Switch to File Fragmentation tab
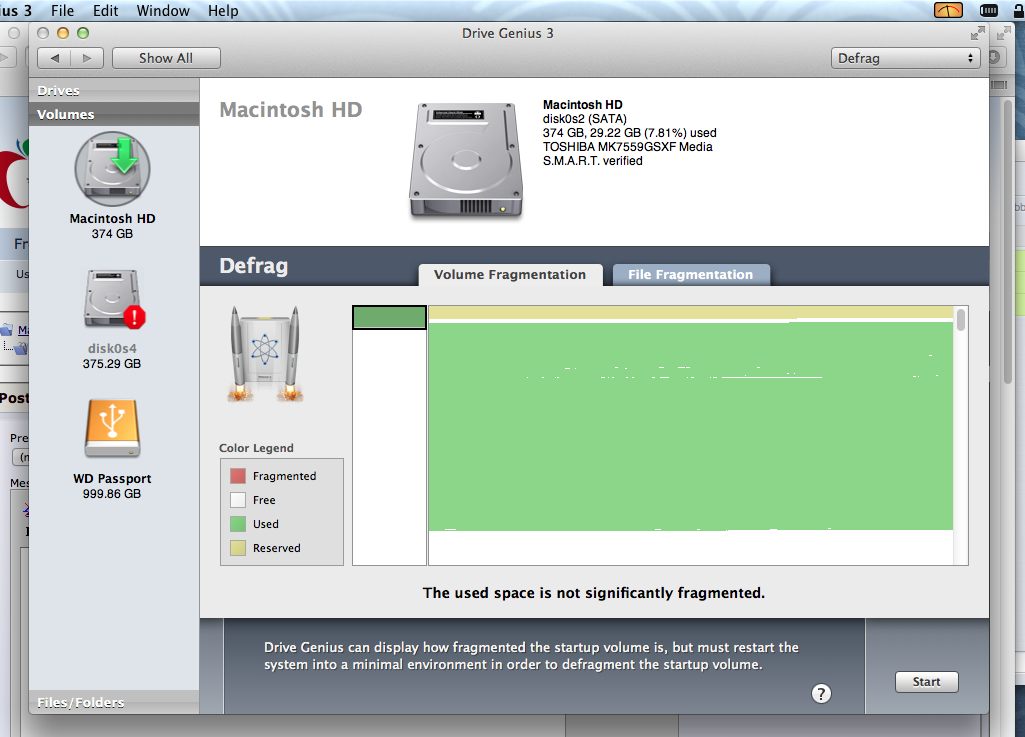This screenshot has width=1025, height=737. [x=691, y=275]
